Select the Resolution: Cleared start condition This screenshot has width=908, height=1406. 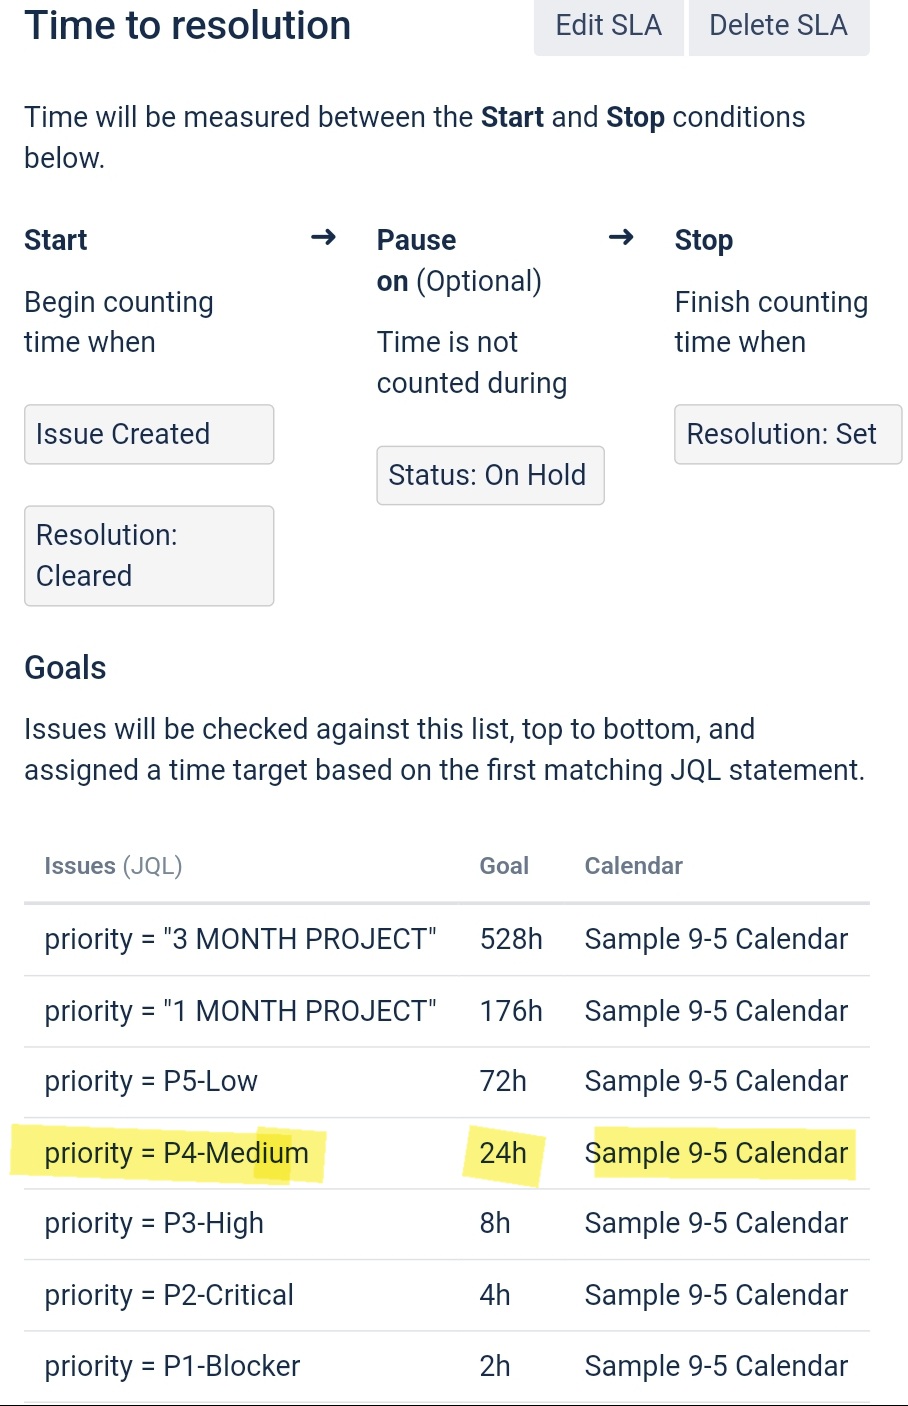pos(149,555)
